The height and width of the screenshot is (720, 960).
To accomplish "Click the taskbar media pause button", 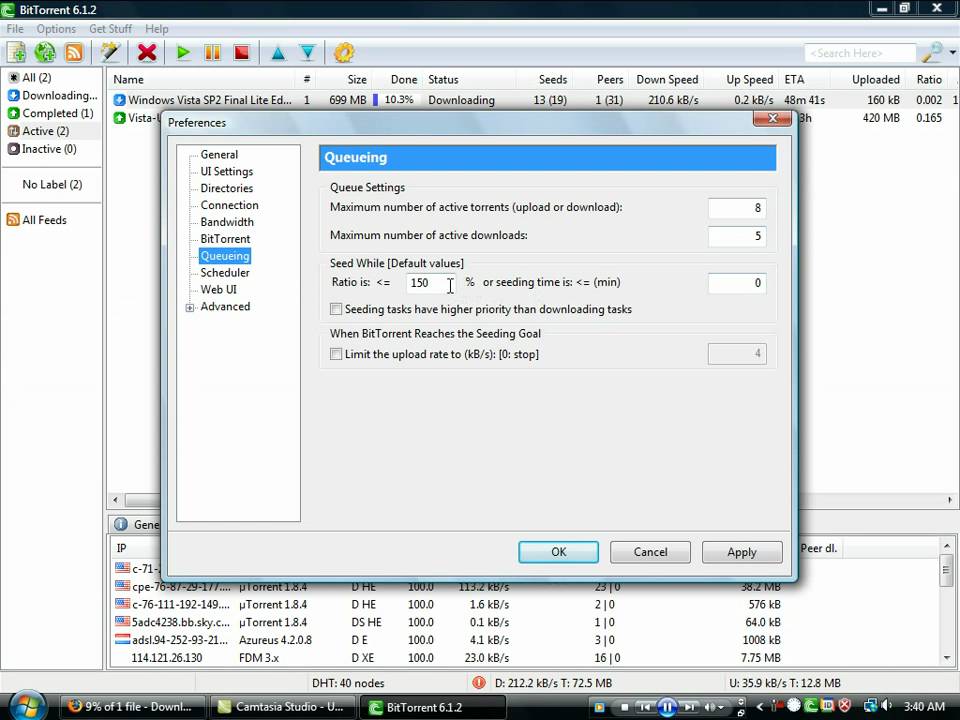I will point(667,707).
